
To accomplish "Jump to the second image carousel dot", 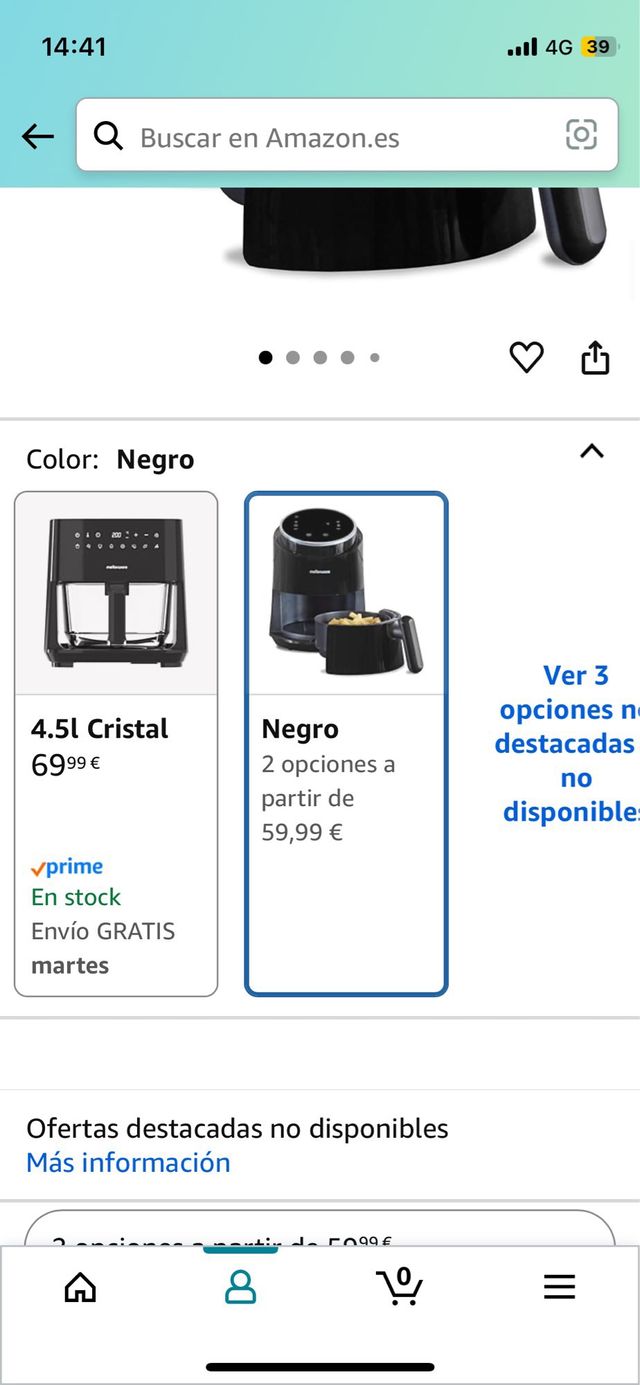I will [x=293, y=357].
